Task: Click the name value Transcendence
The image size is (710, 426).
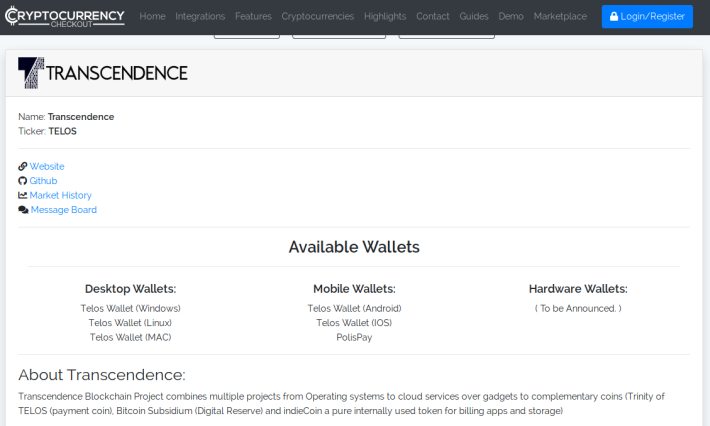Action: pos(81,117)
